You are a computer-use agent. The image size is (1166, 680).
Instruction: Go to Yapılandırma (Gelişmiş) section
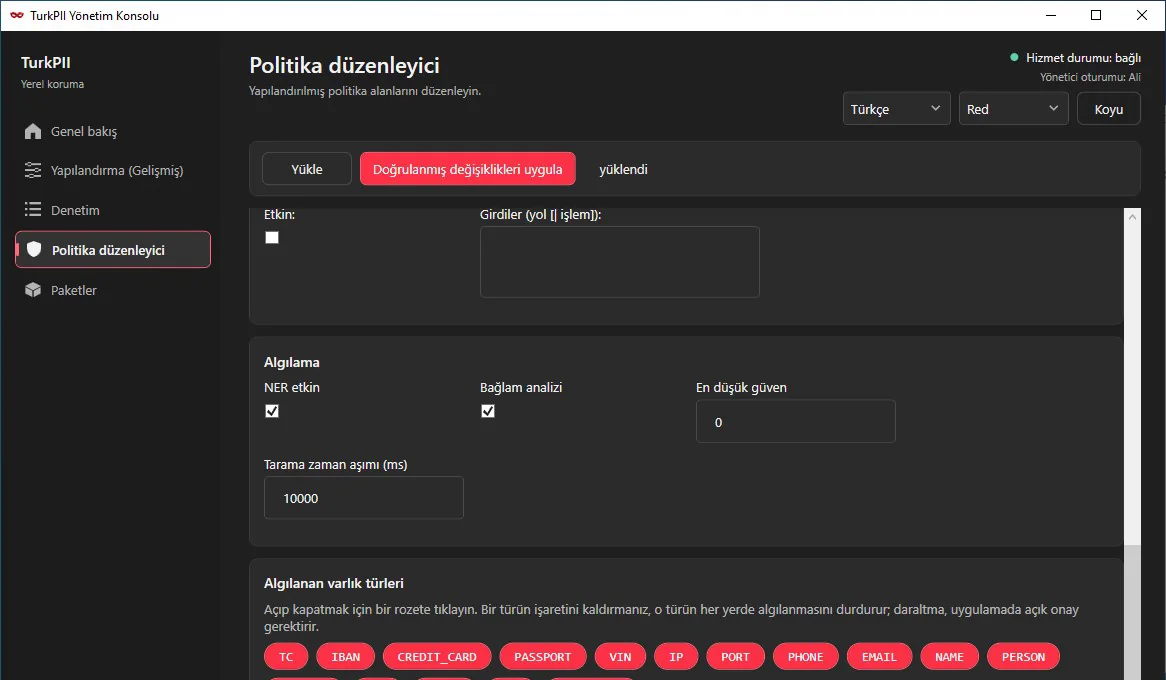pos(113,170)
